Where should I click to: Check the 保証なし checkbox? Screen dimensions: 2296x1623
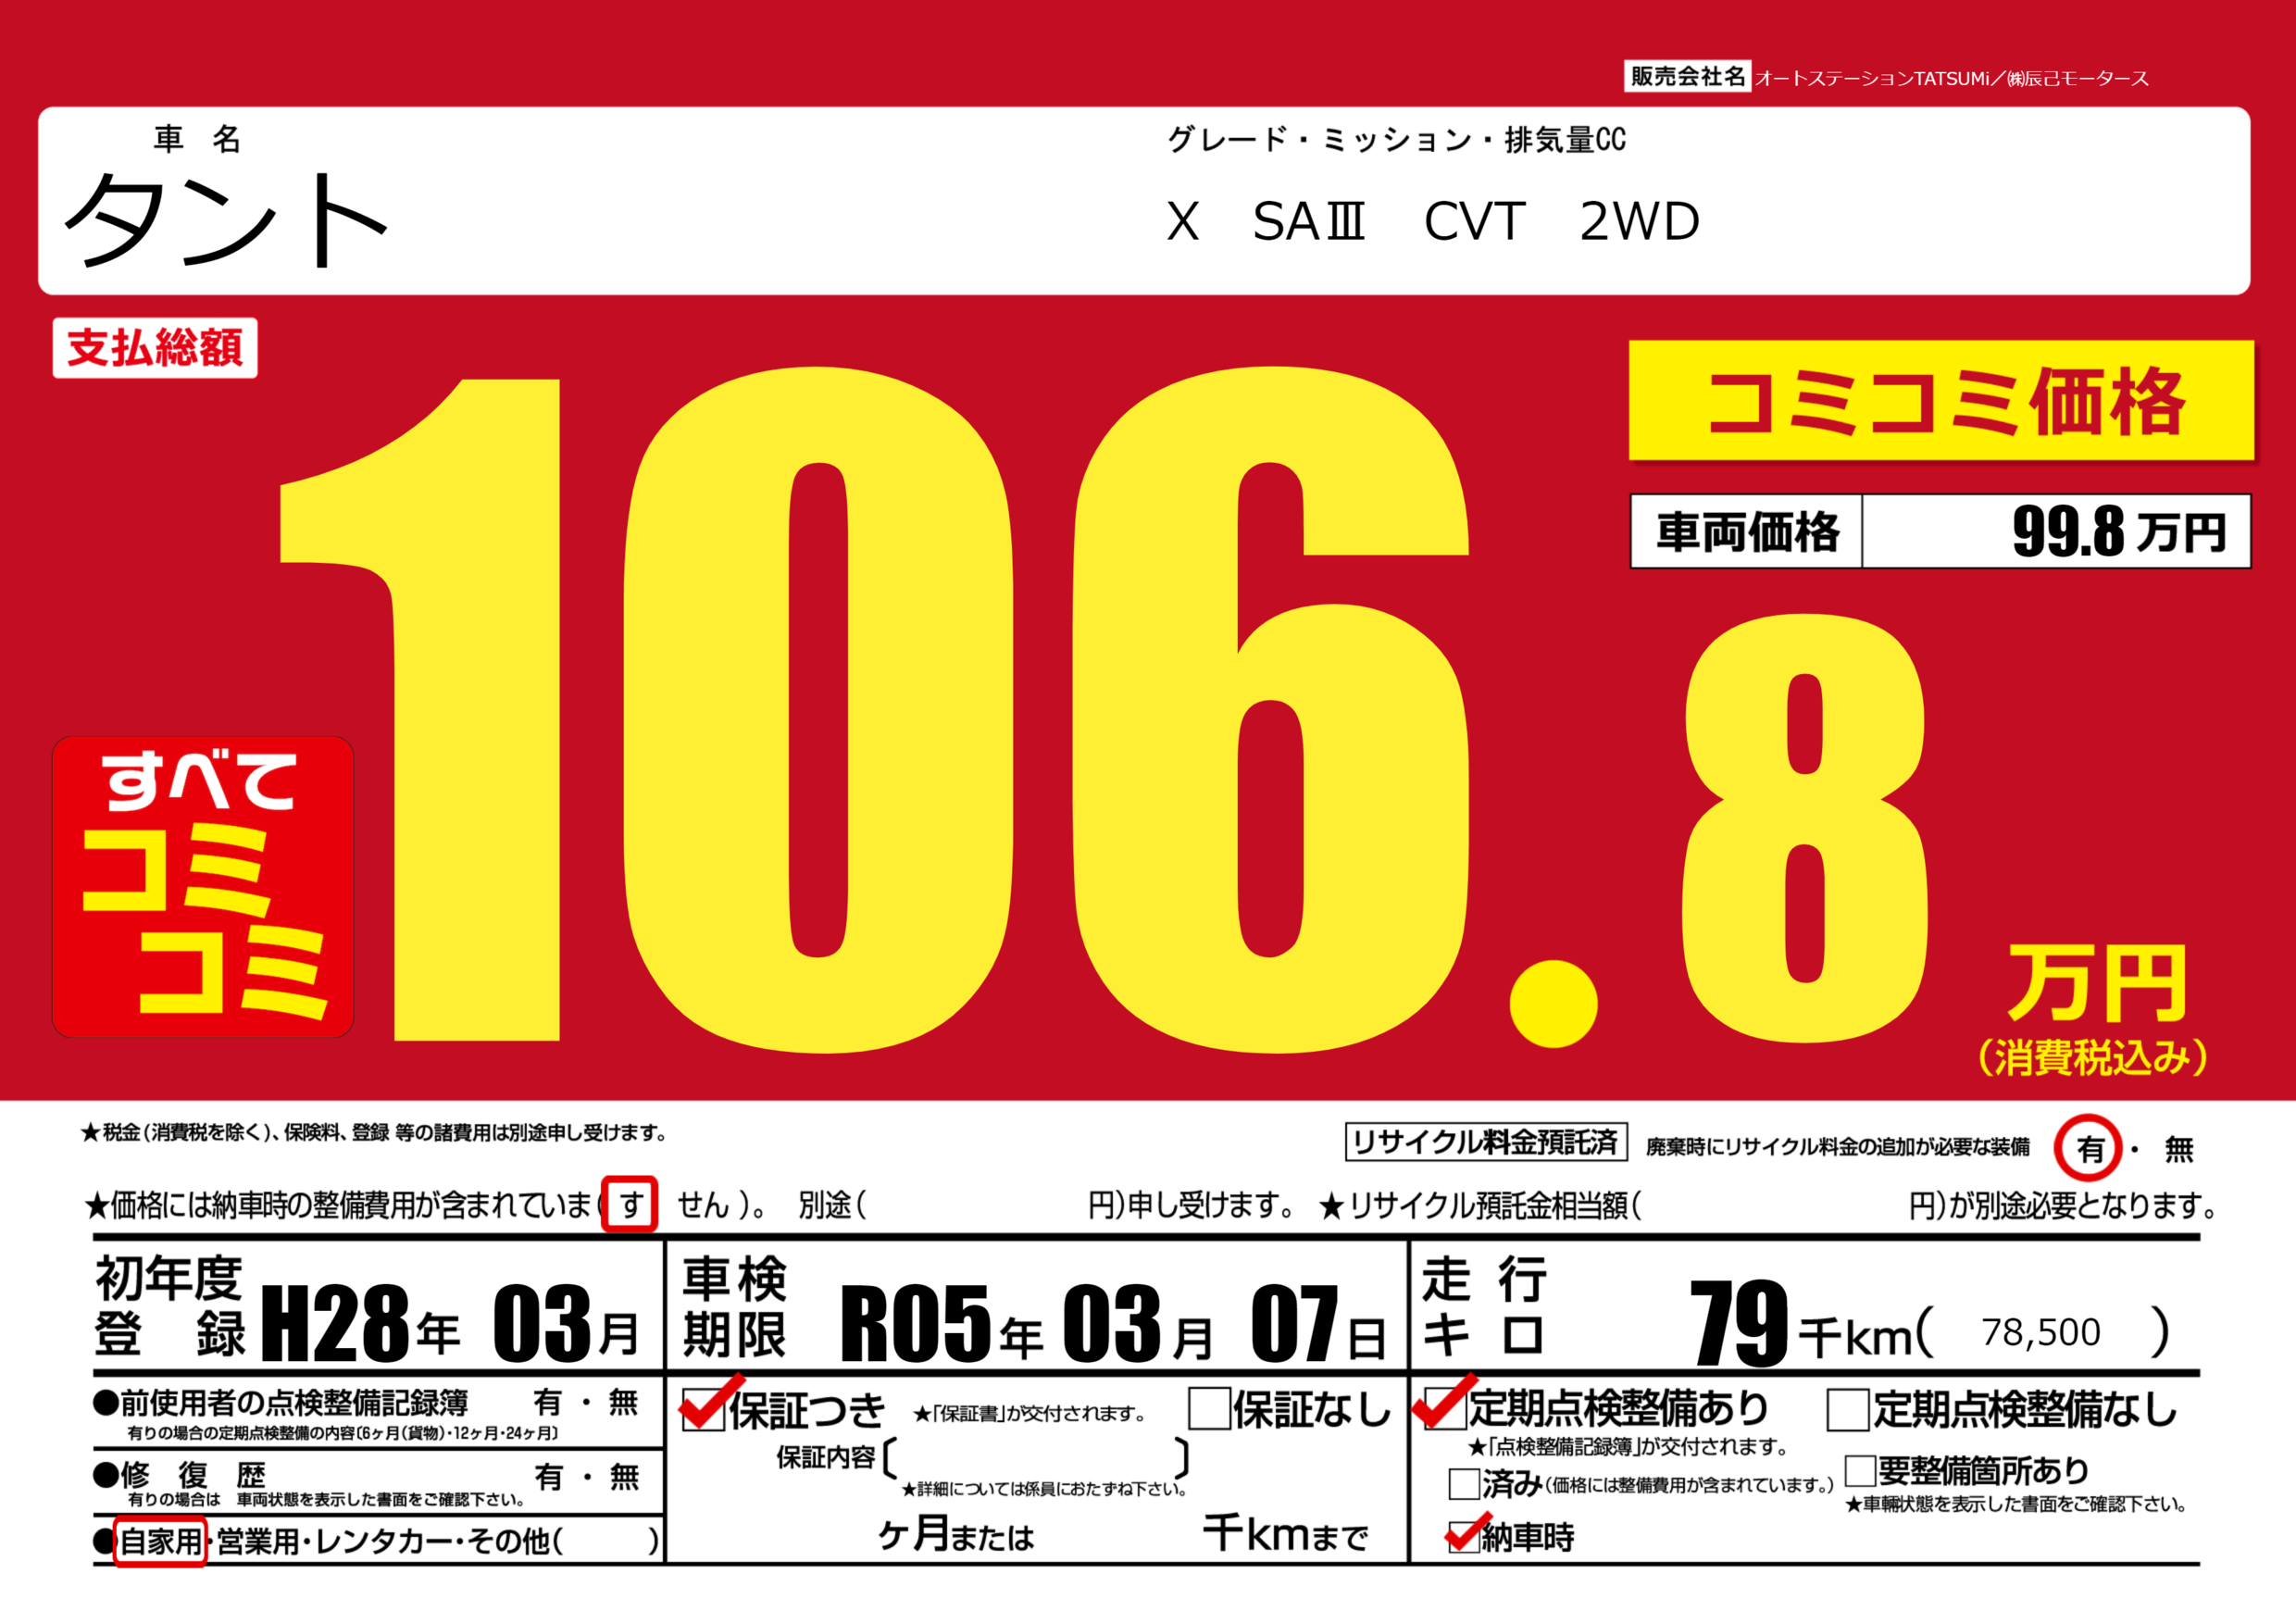[x=1209, y=1409]
